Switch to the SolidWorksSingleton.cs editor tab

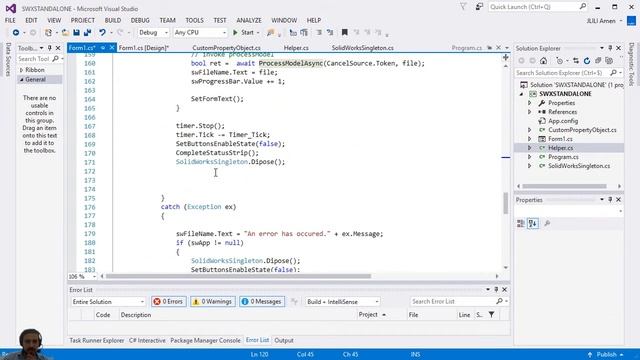(x=362, y=48)
